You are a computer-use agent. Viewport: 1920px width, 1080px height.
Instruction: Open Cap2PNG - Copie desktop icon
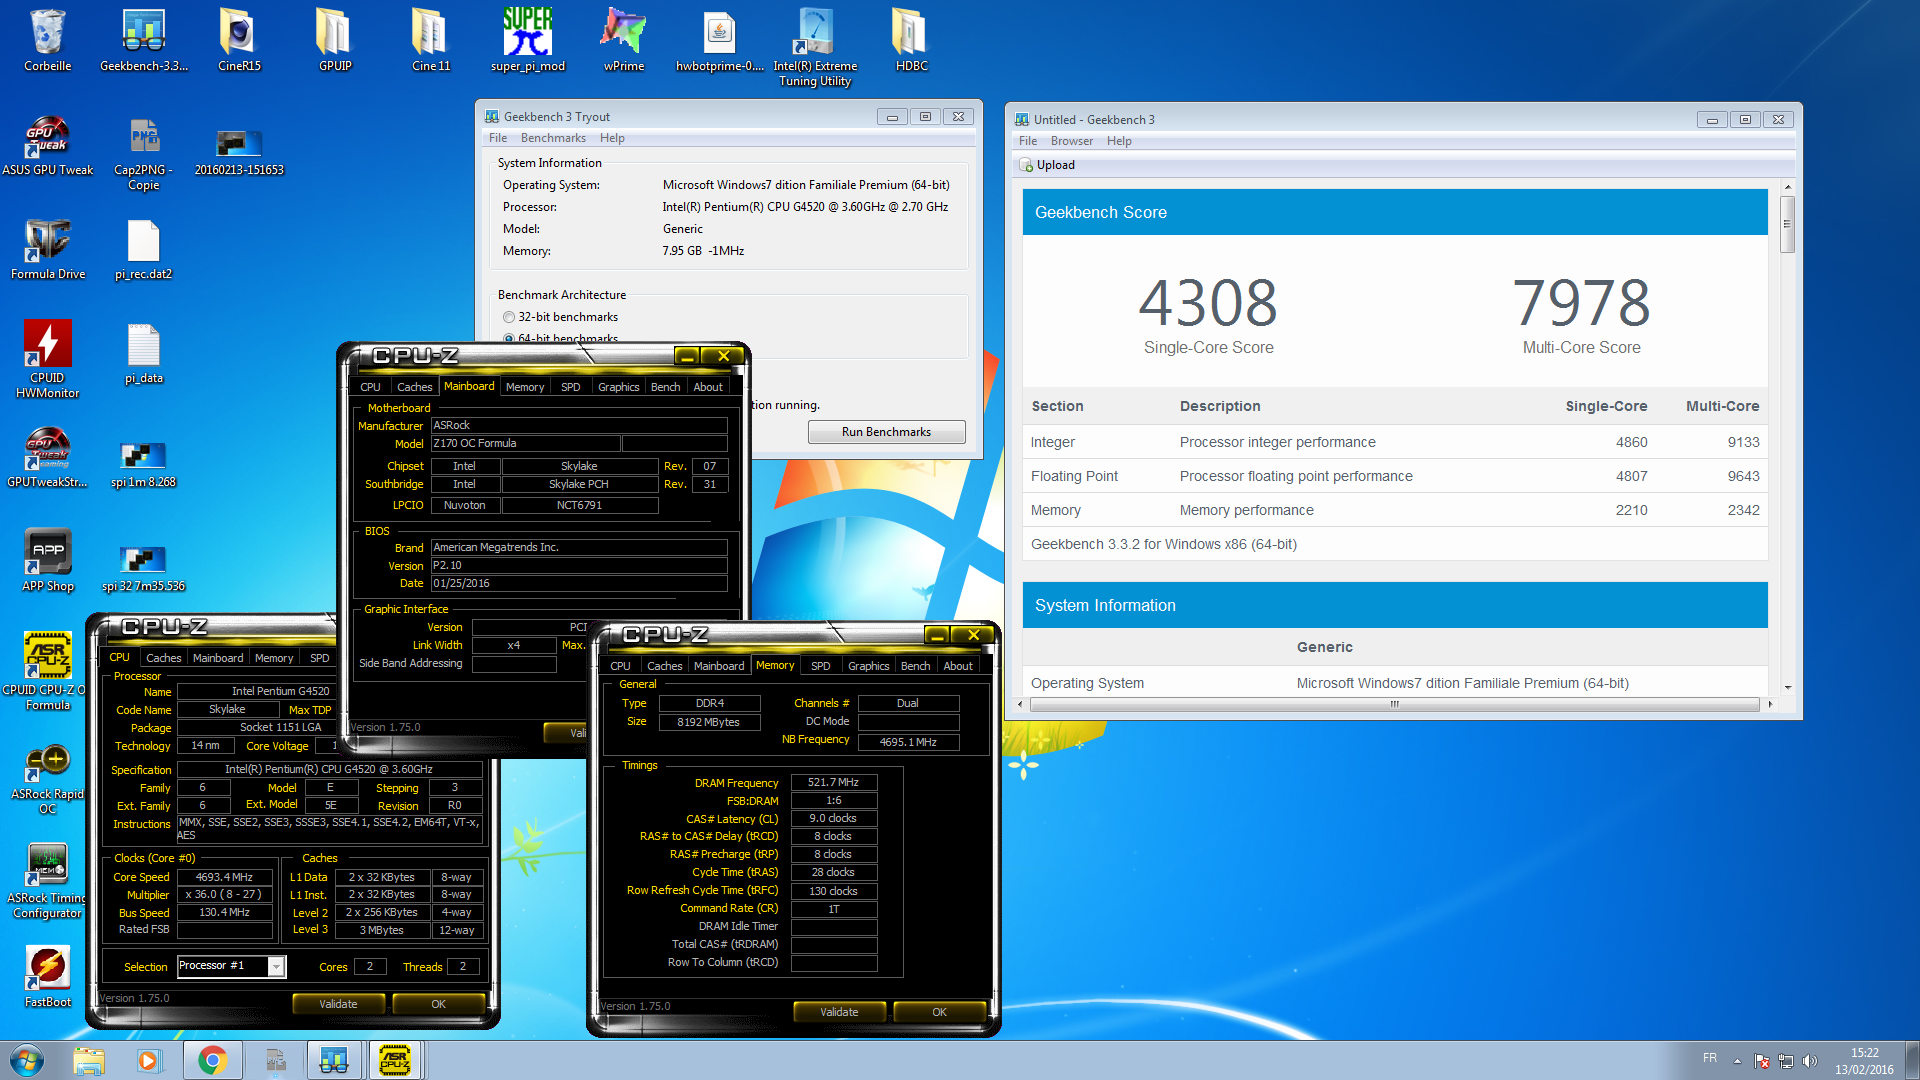tap(144, 154)
